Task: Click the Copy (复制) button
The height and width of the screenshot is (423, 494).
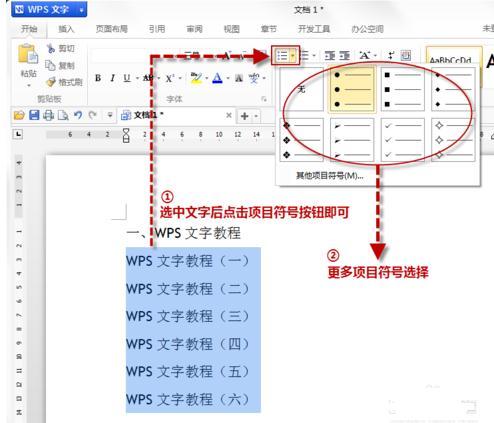Action: point(60,65)
